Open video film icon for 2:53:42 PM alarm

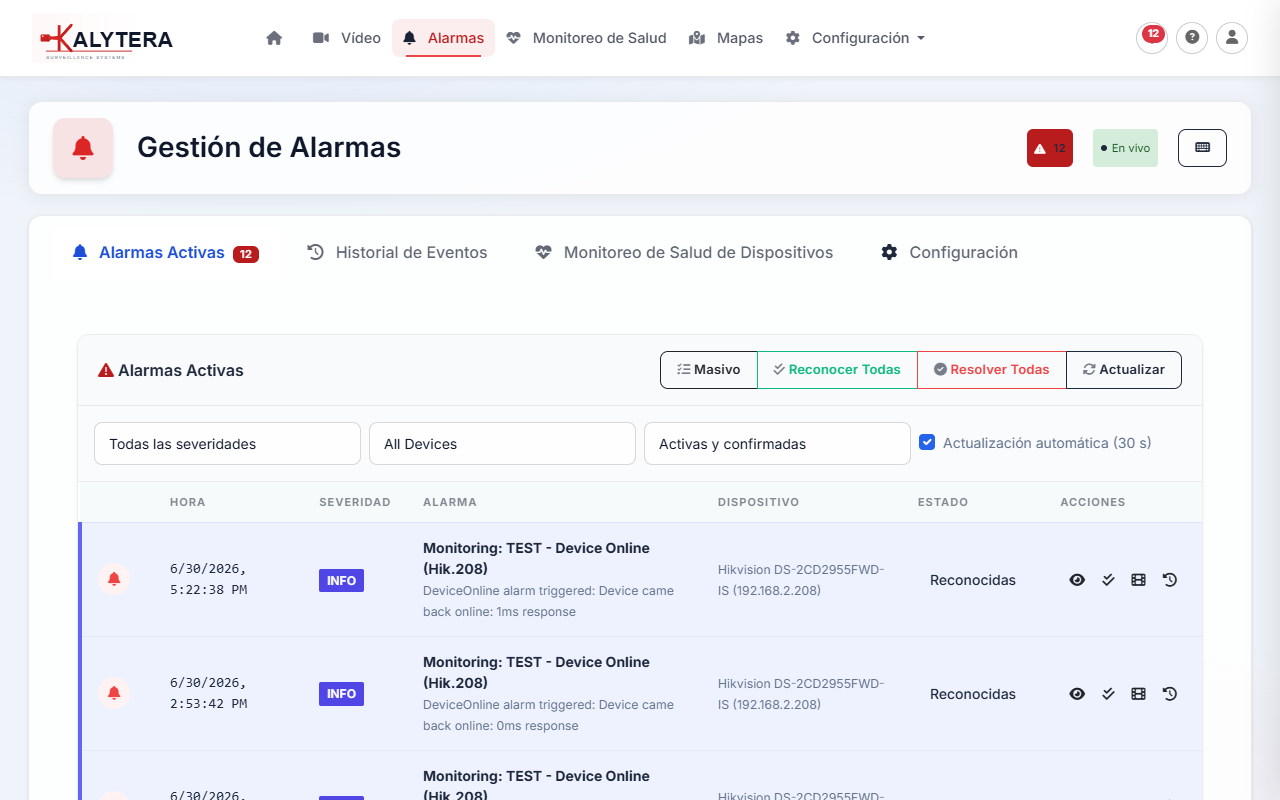[1138, 694]
